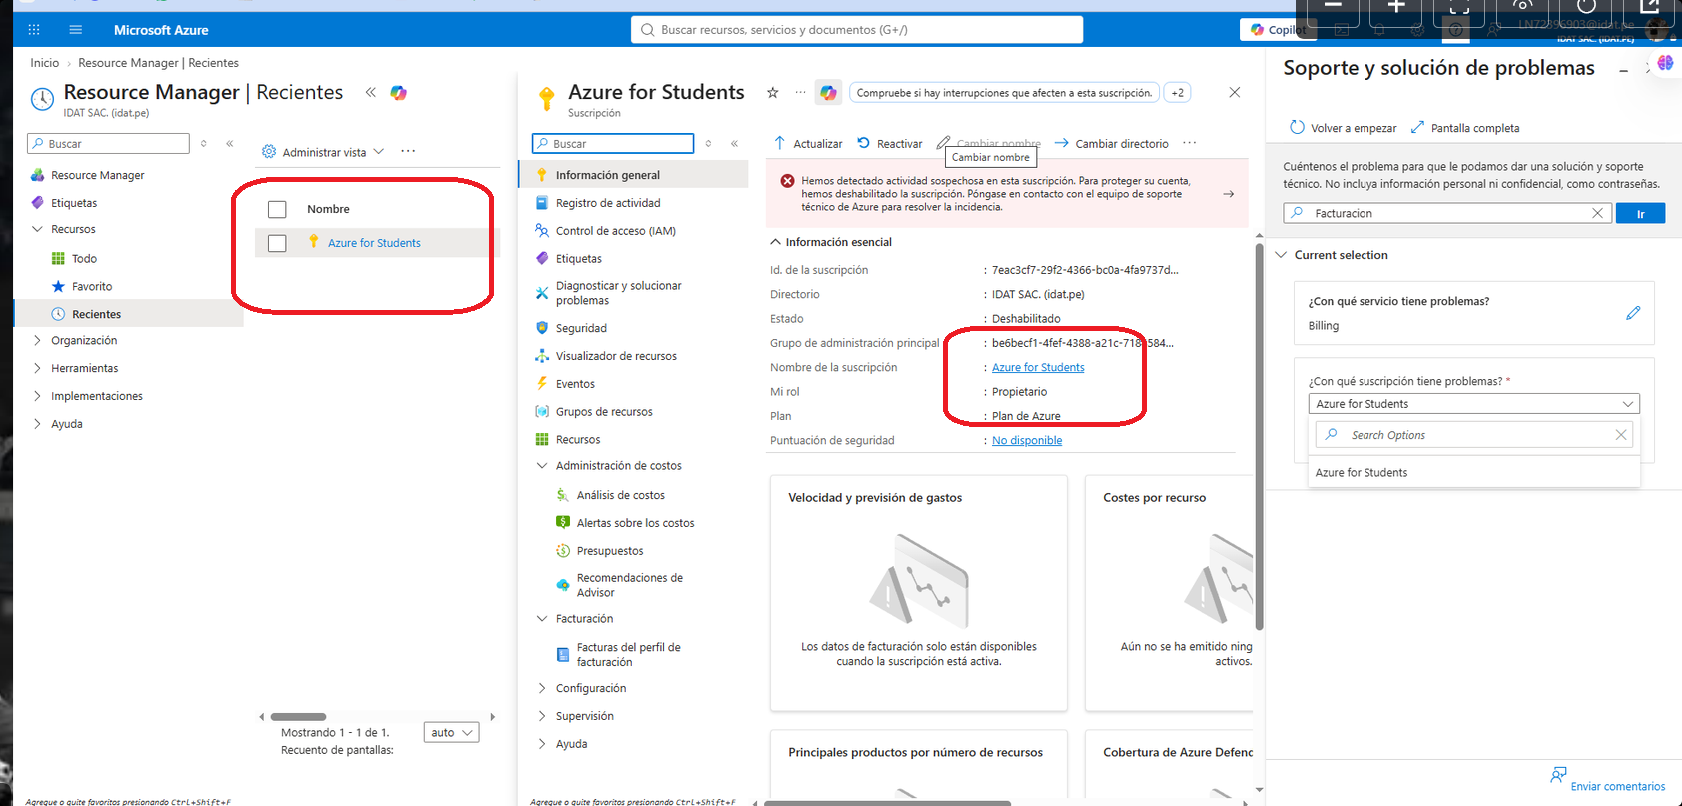Focus the top Buscar recursos search box

coord(857,30)
